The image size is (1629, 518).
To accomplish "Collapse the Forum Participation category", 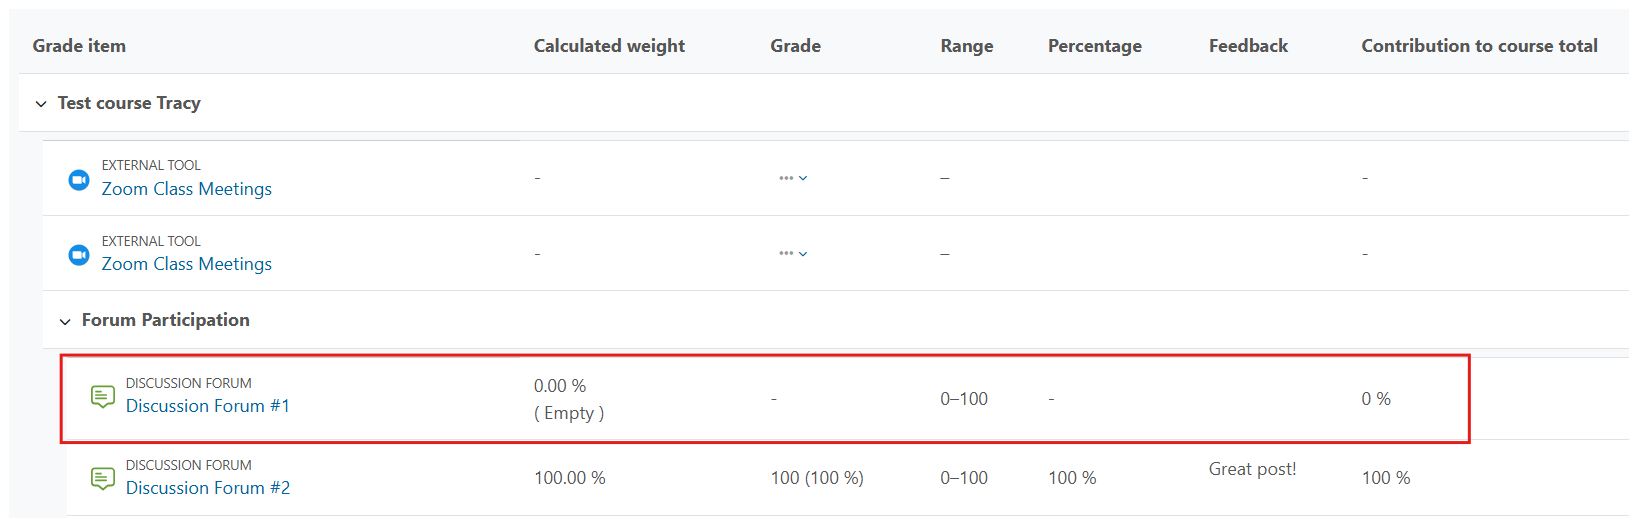I will [65, 321].
